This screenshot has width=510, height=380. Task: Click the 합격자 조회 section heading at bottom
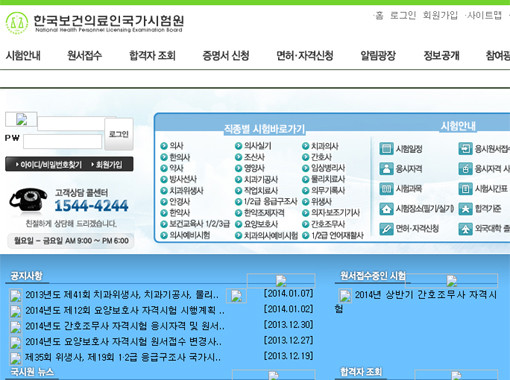click(361, 372)
